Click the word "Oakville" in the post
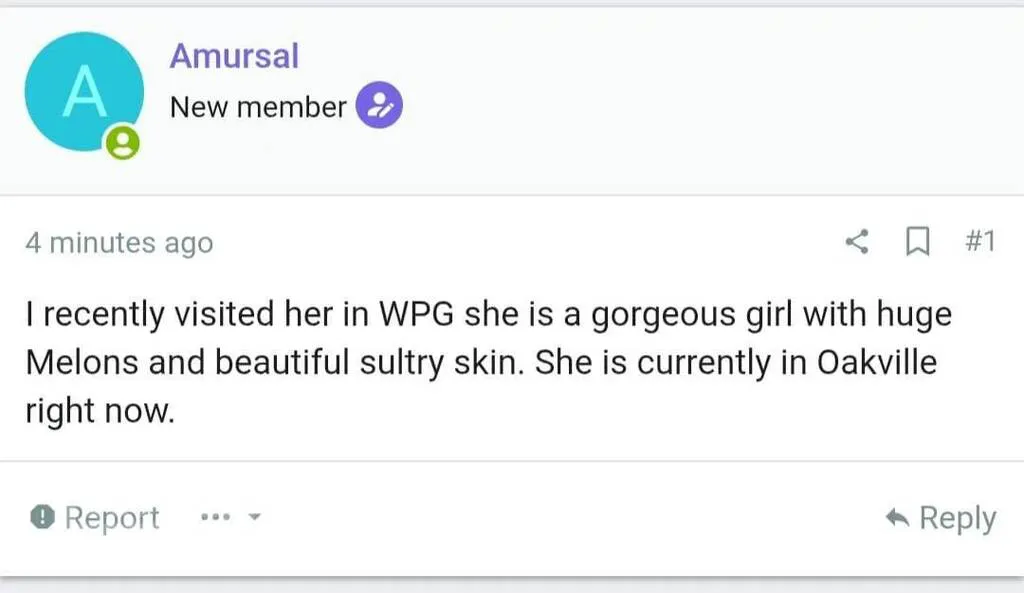The image size is (1024, 593). [x=877, y=362]
